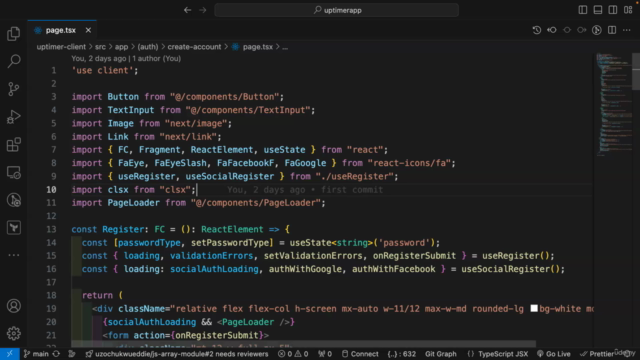The width and height of the screenshot is (640, 360).
Task: Click the white bg-white color swatch
Action: click(x=534, y=309)
